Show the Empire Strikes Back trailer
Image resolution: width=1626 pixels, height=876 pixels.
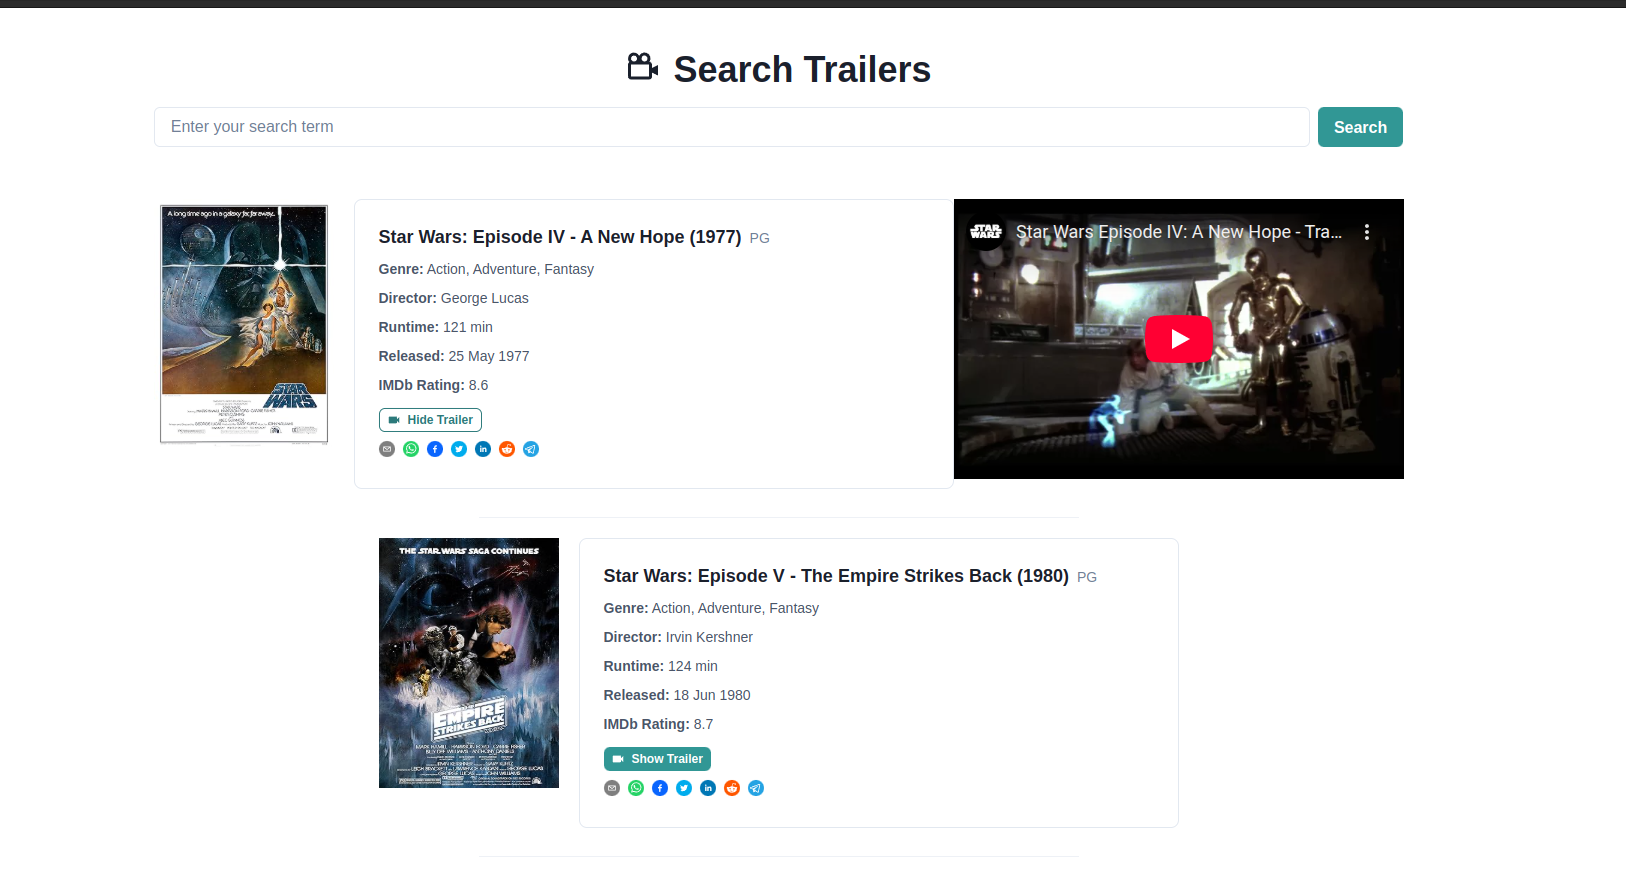coord(657,759)
